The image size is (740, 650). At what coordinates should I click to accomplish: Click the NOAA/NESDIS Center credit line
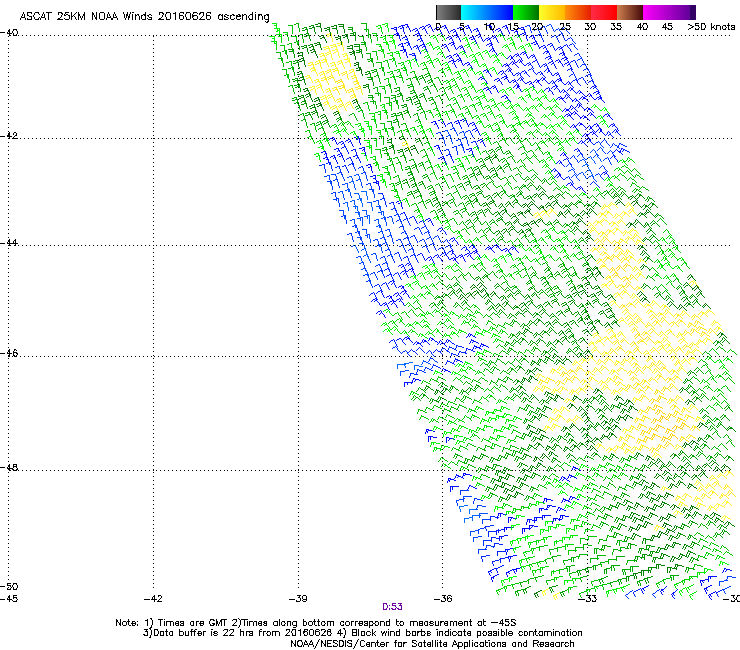(432, 644)
